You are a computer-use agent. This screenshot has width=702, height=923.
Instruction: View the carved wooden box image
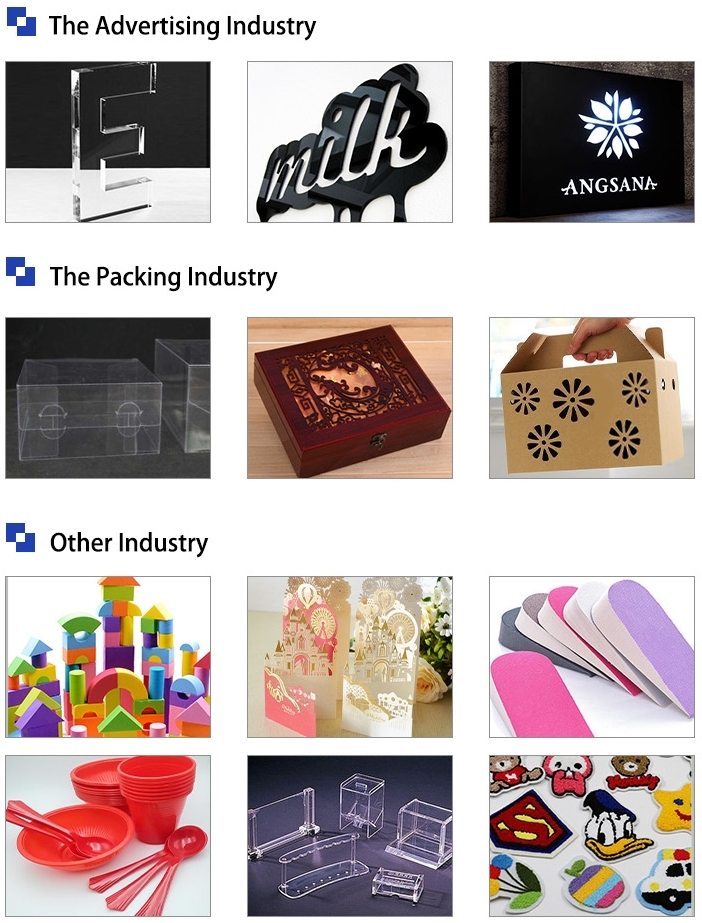[350, 398]
